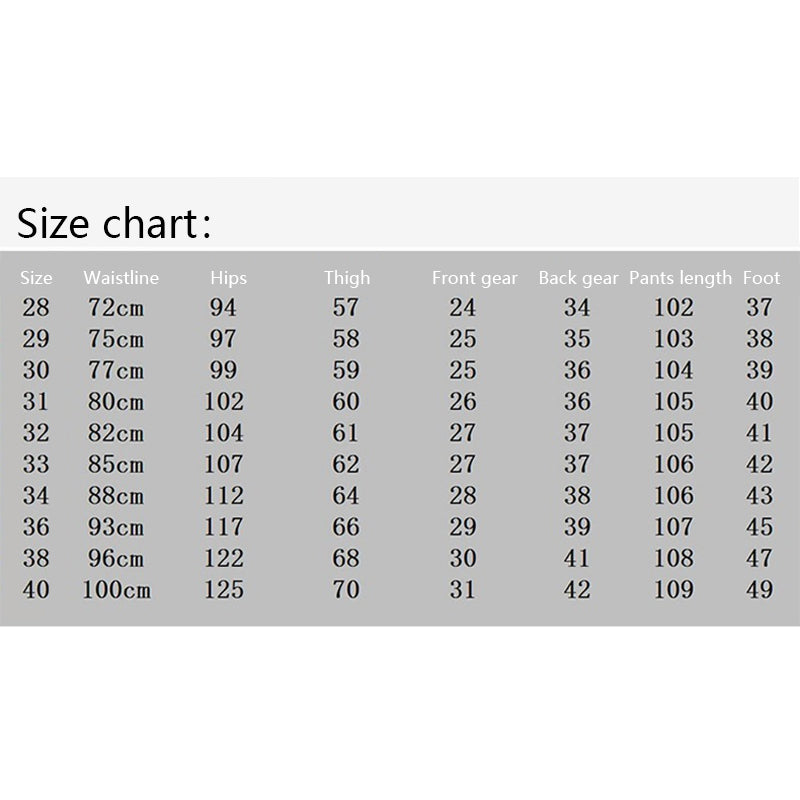Select the Size column header
The image size is (800, 800).
point(36,278)
